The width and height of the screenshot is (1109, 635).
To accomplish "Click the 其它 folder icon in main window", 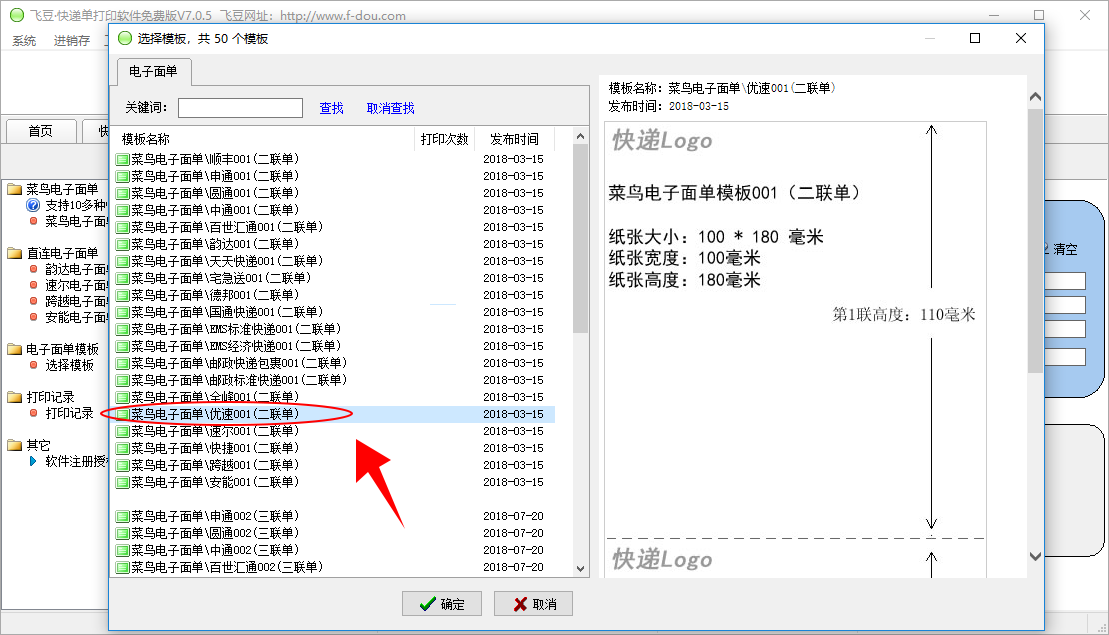I will (15, 445).
